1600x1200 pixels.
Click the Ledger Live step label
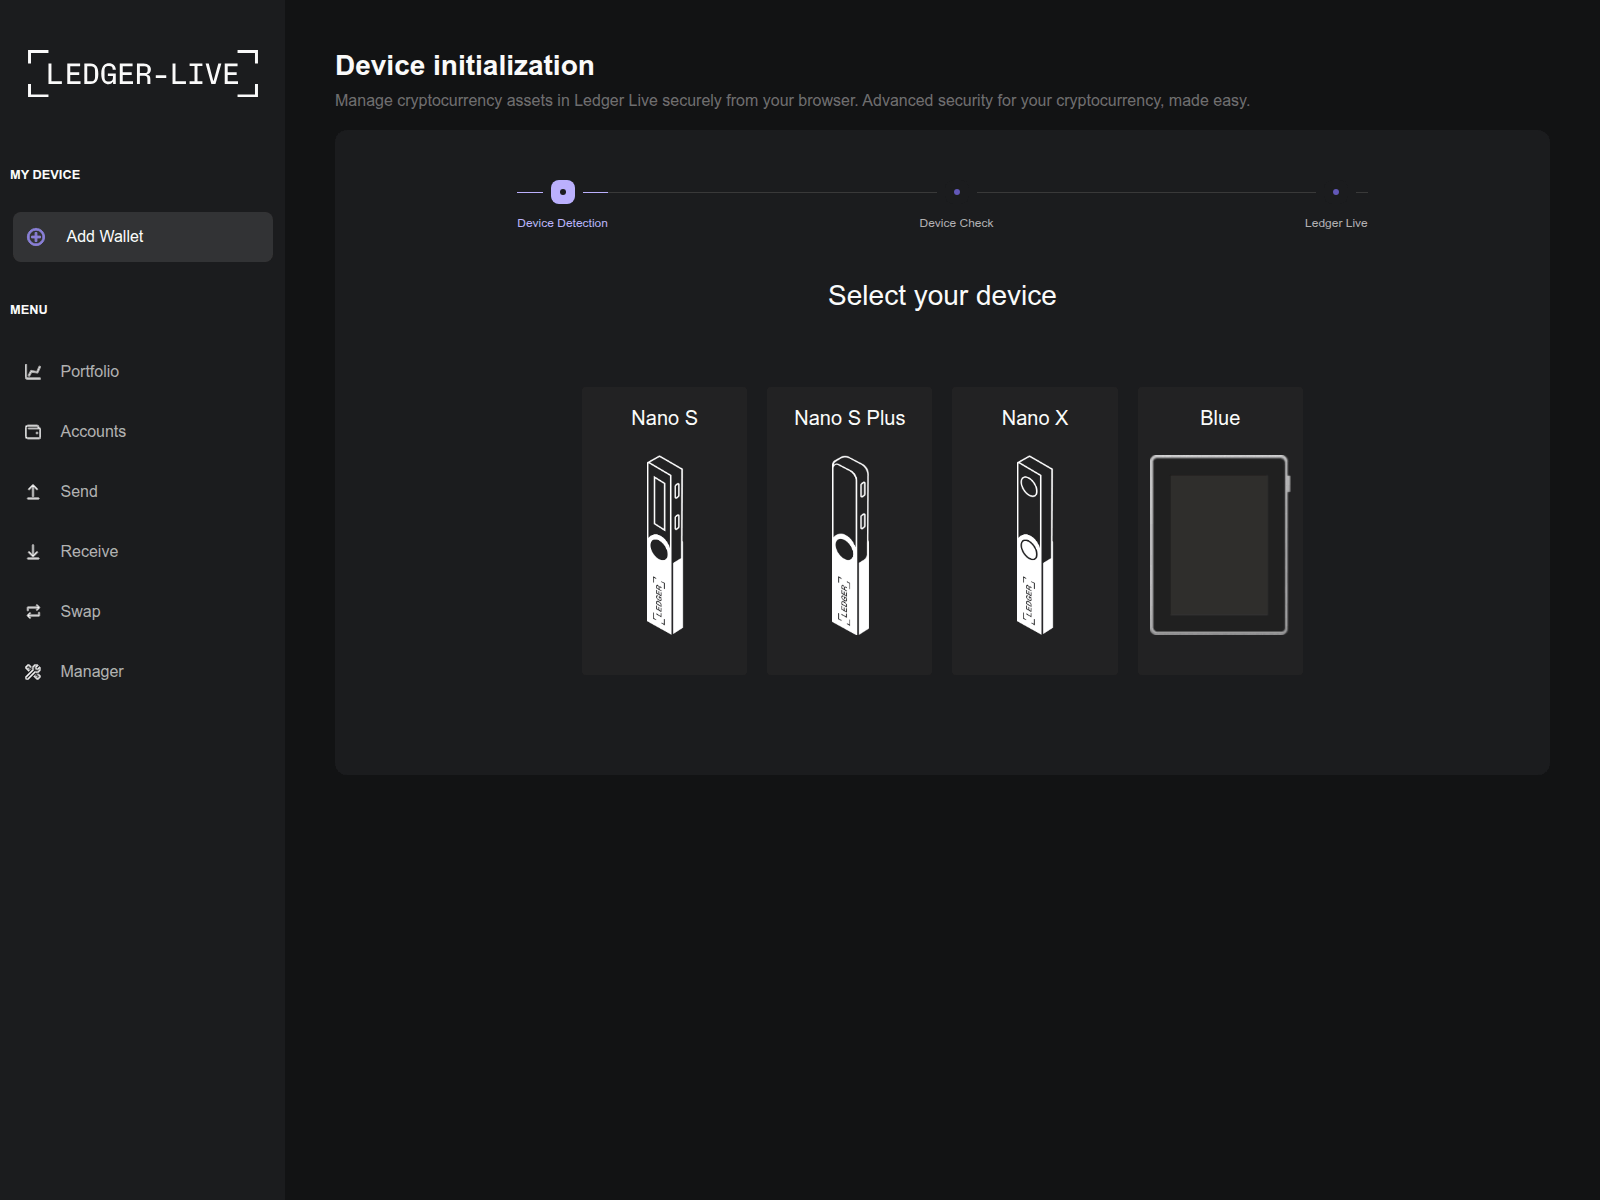click(x=1336, y=223)
